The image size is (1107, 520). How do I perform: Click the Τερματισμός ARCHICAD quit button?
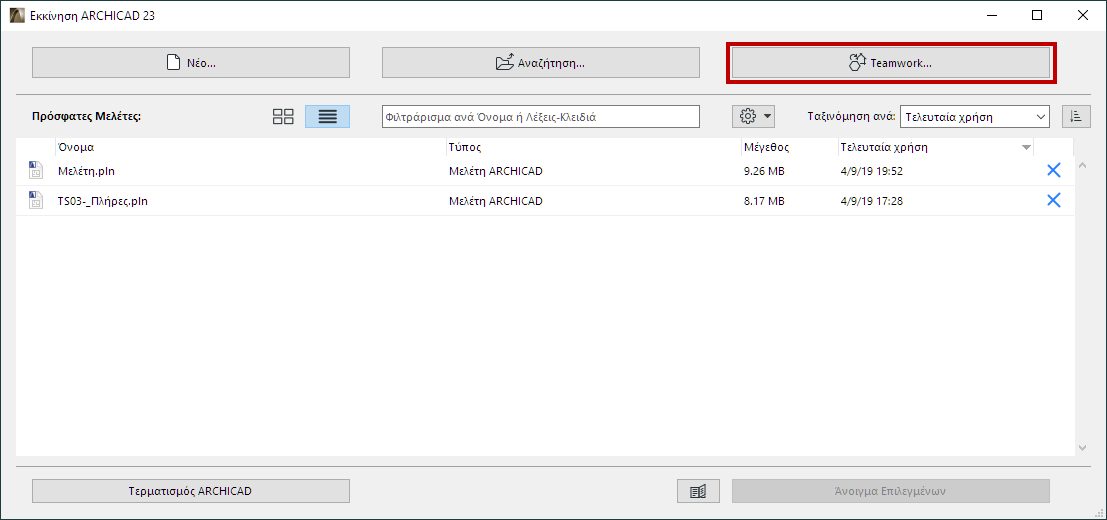pyautogui.click(x=191, y=491)
